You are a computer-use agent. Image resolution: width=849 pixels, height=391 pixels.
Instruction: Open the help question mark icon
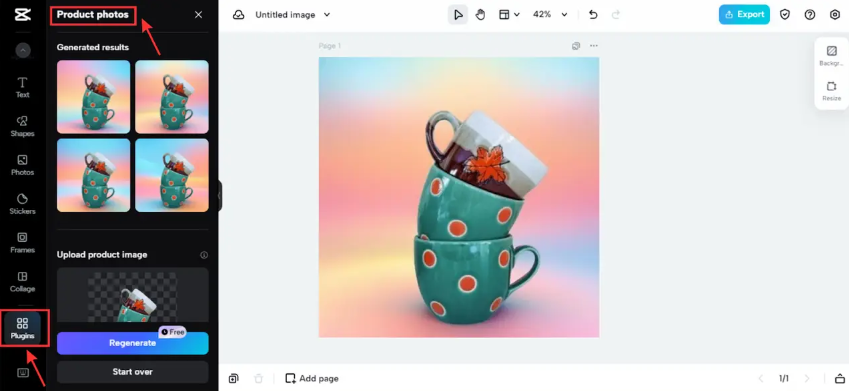tap(809, 15)
